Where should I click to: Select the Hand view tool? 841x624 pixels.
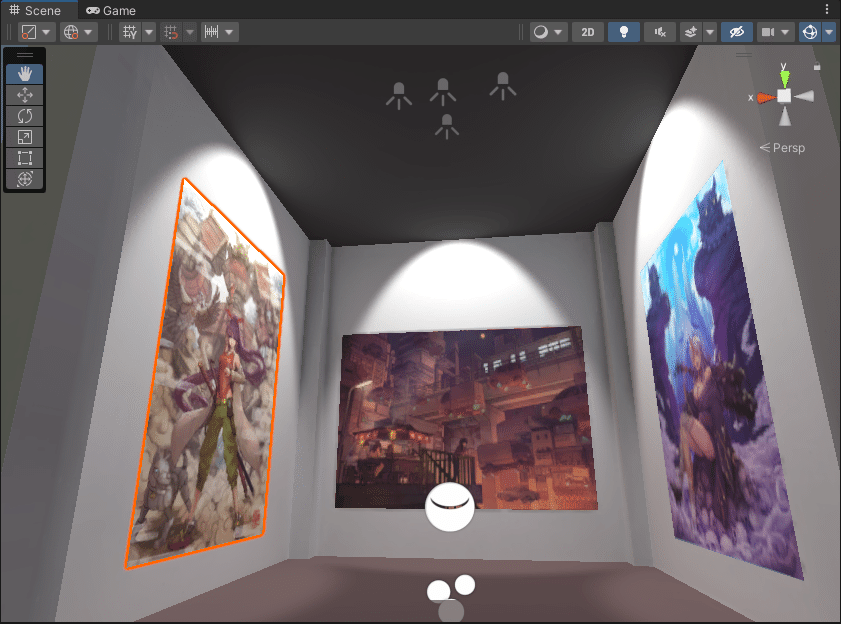tap(25, 74)
